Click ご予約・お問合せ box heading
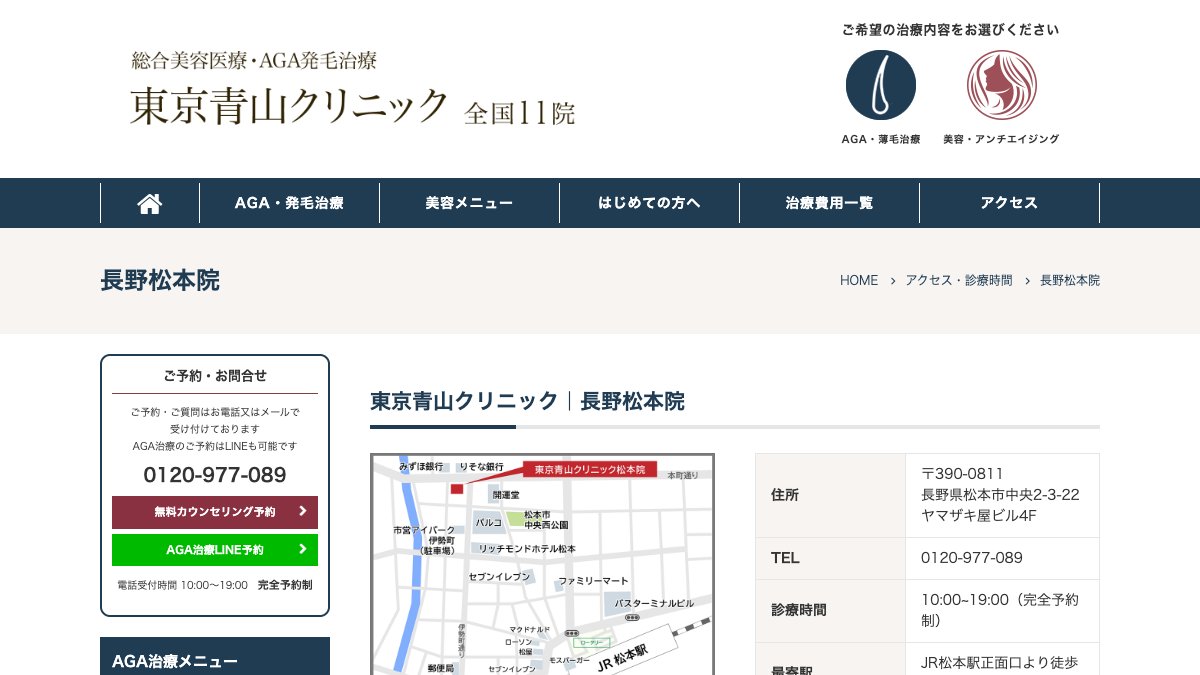 tap(215, 376)
